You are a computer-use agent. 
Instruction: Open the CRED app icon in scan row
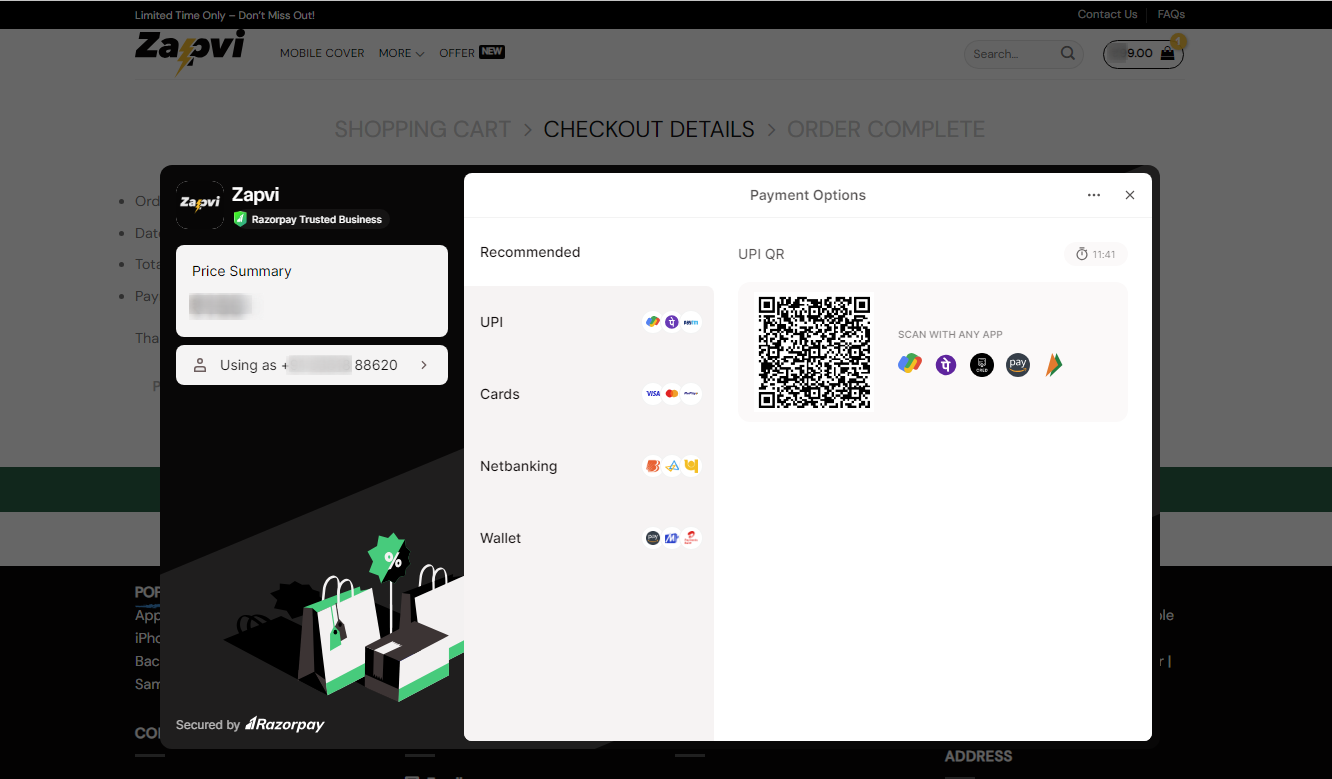pyautogui.click(x=982, y=364)
